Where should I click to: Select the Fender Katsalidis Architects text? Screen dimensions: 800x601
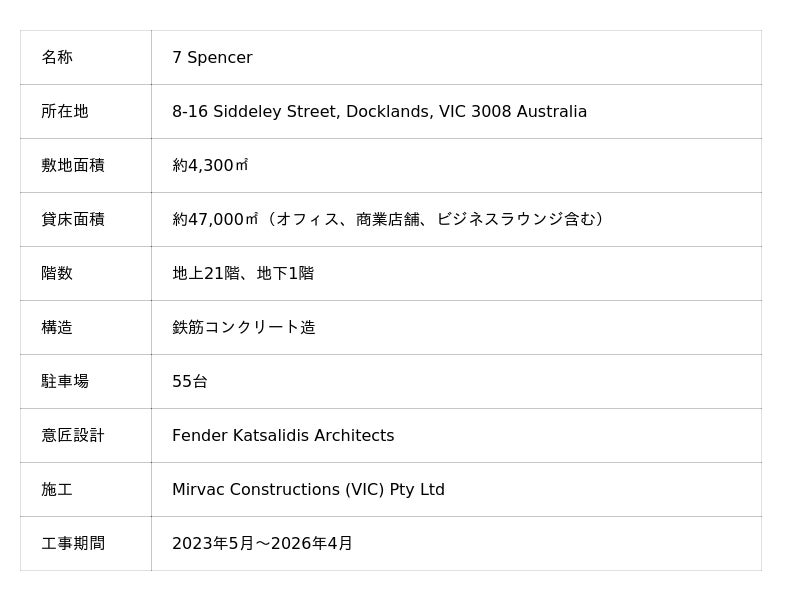pyautogui.click(x=283, y=436)
